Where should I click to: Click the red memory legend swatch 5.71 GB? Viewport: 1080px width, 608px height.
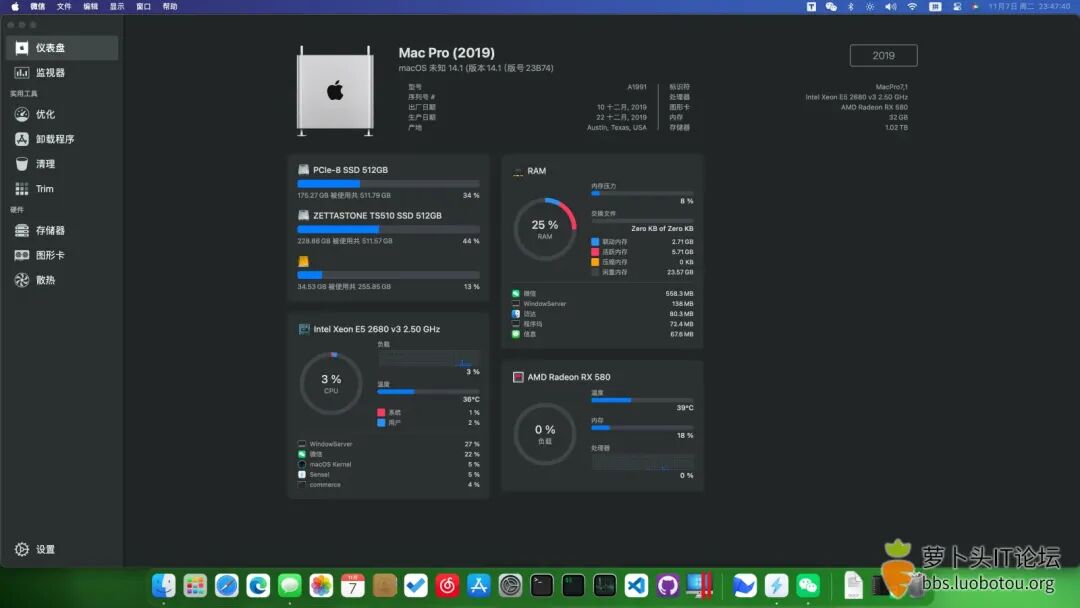click(595, 252)
